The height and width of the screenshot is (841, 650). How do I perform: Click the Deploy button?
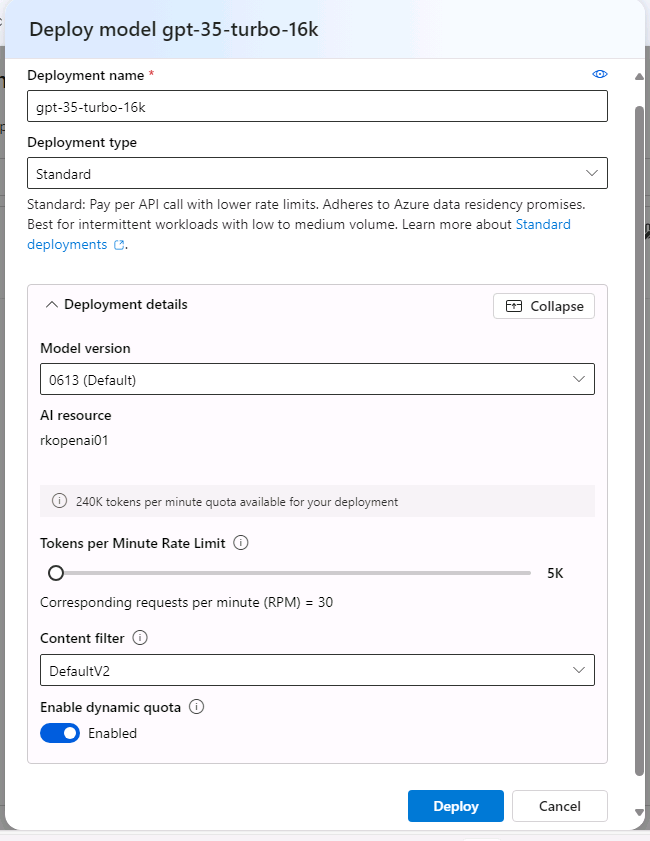click(x=455, y=806)
